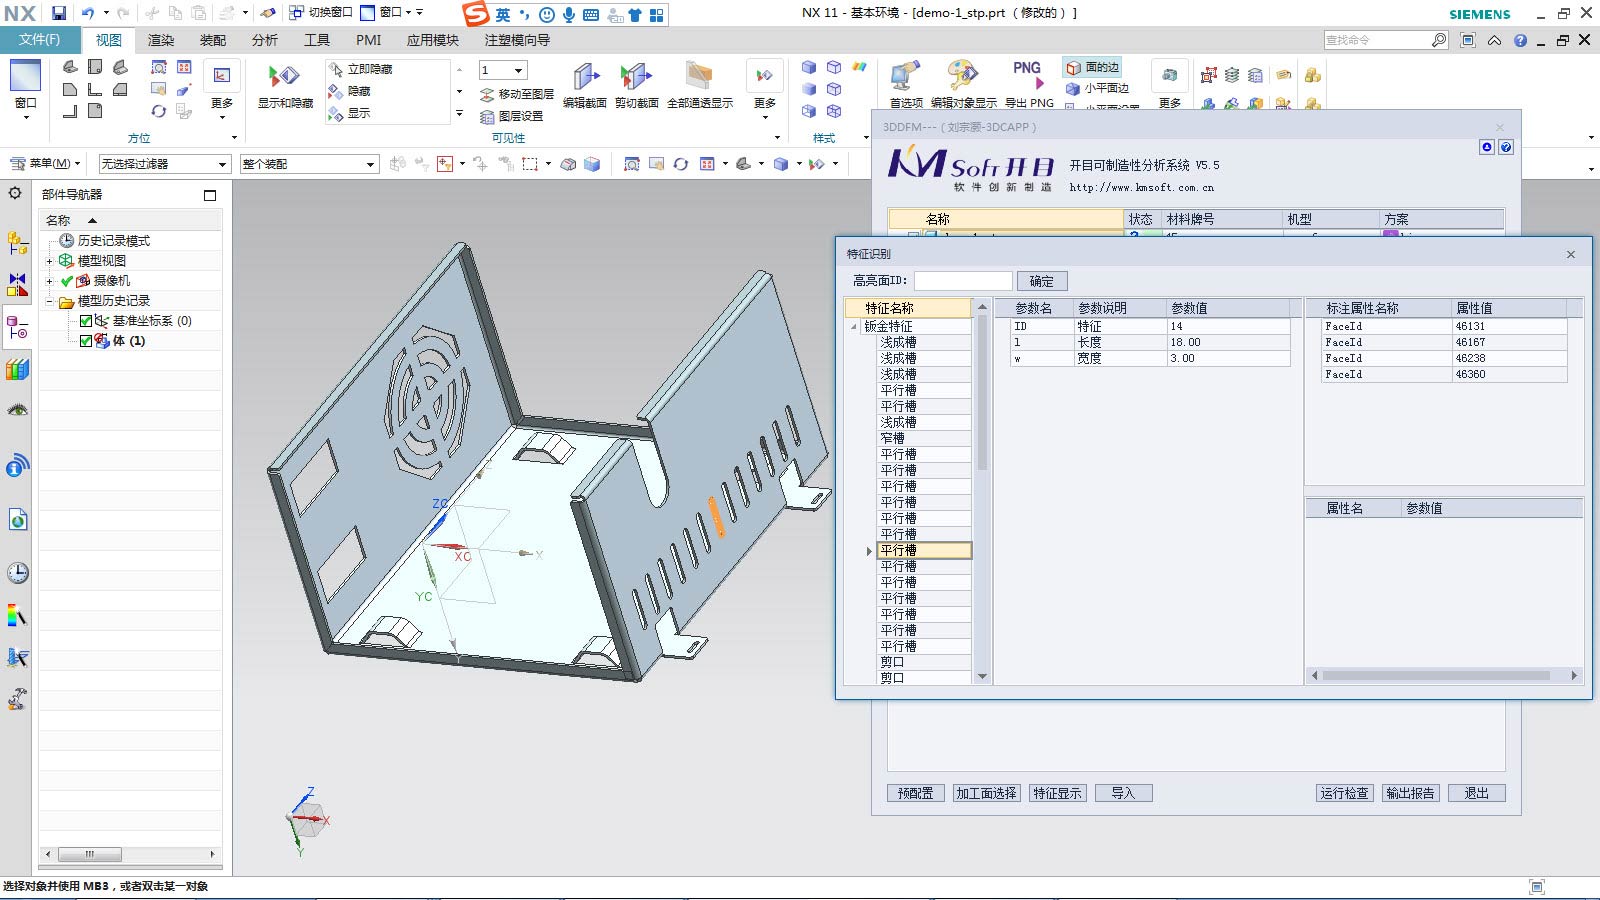
Task: Click Edit Object Display (编辑对象显示) icon
Action: pos(963,78)
